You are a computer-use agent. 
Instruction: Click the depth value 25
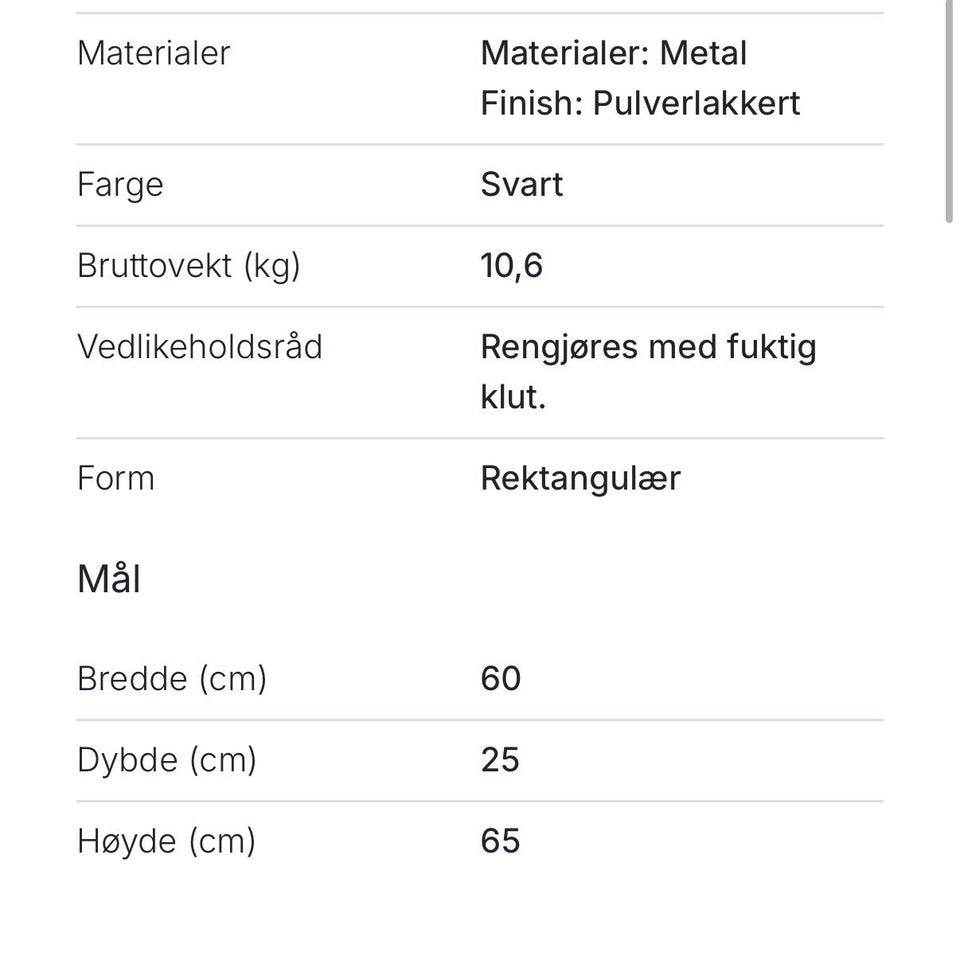click(x=500, y=760)
